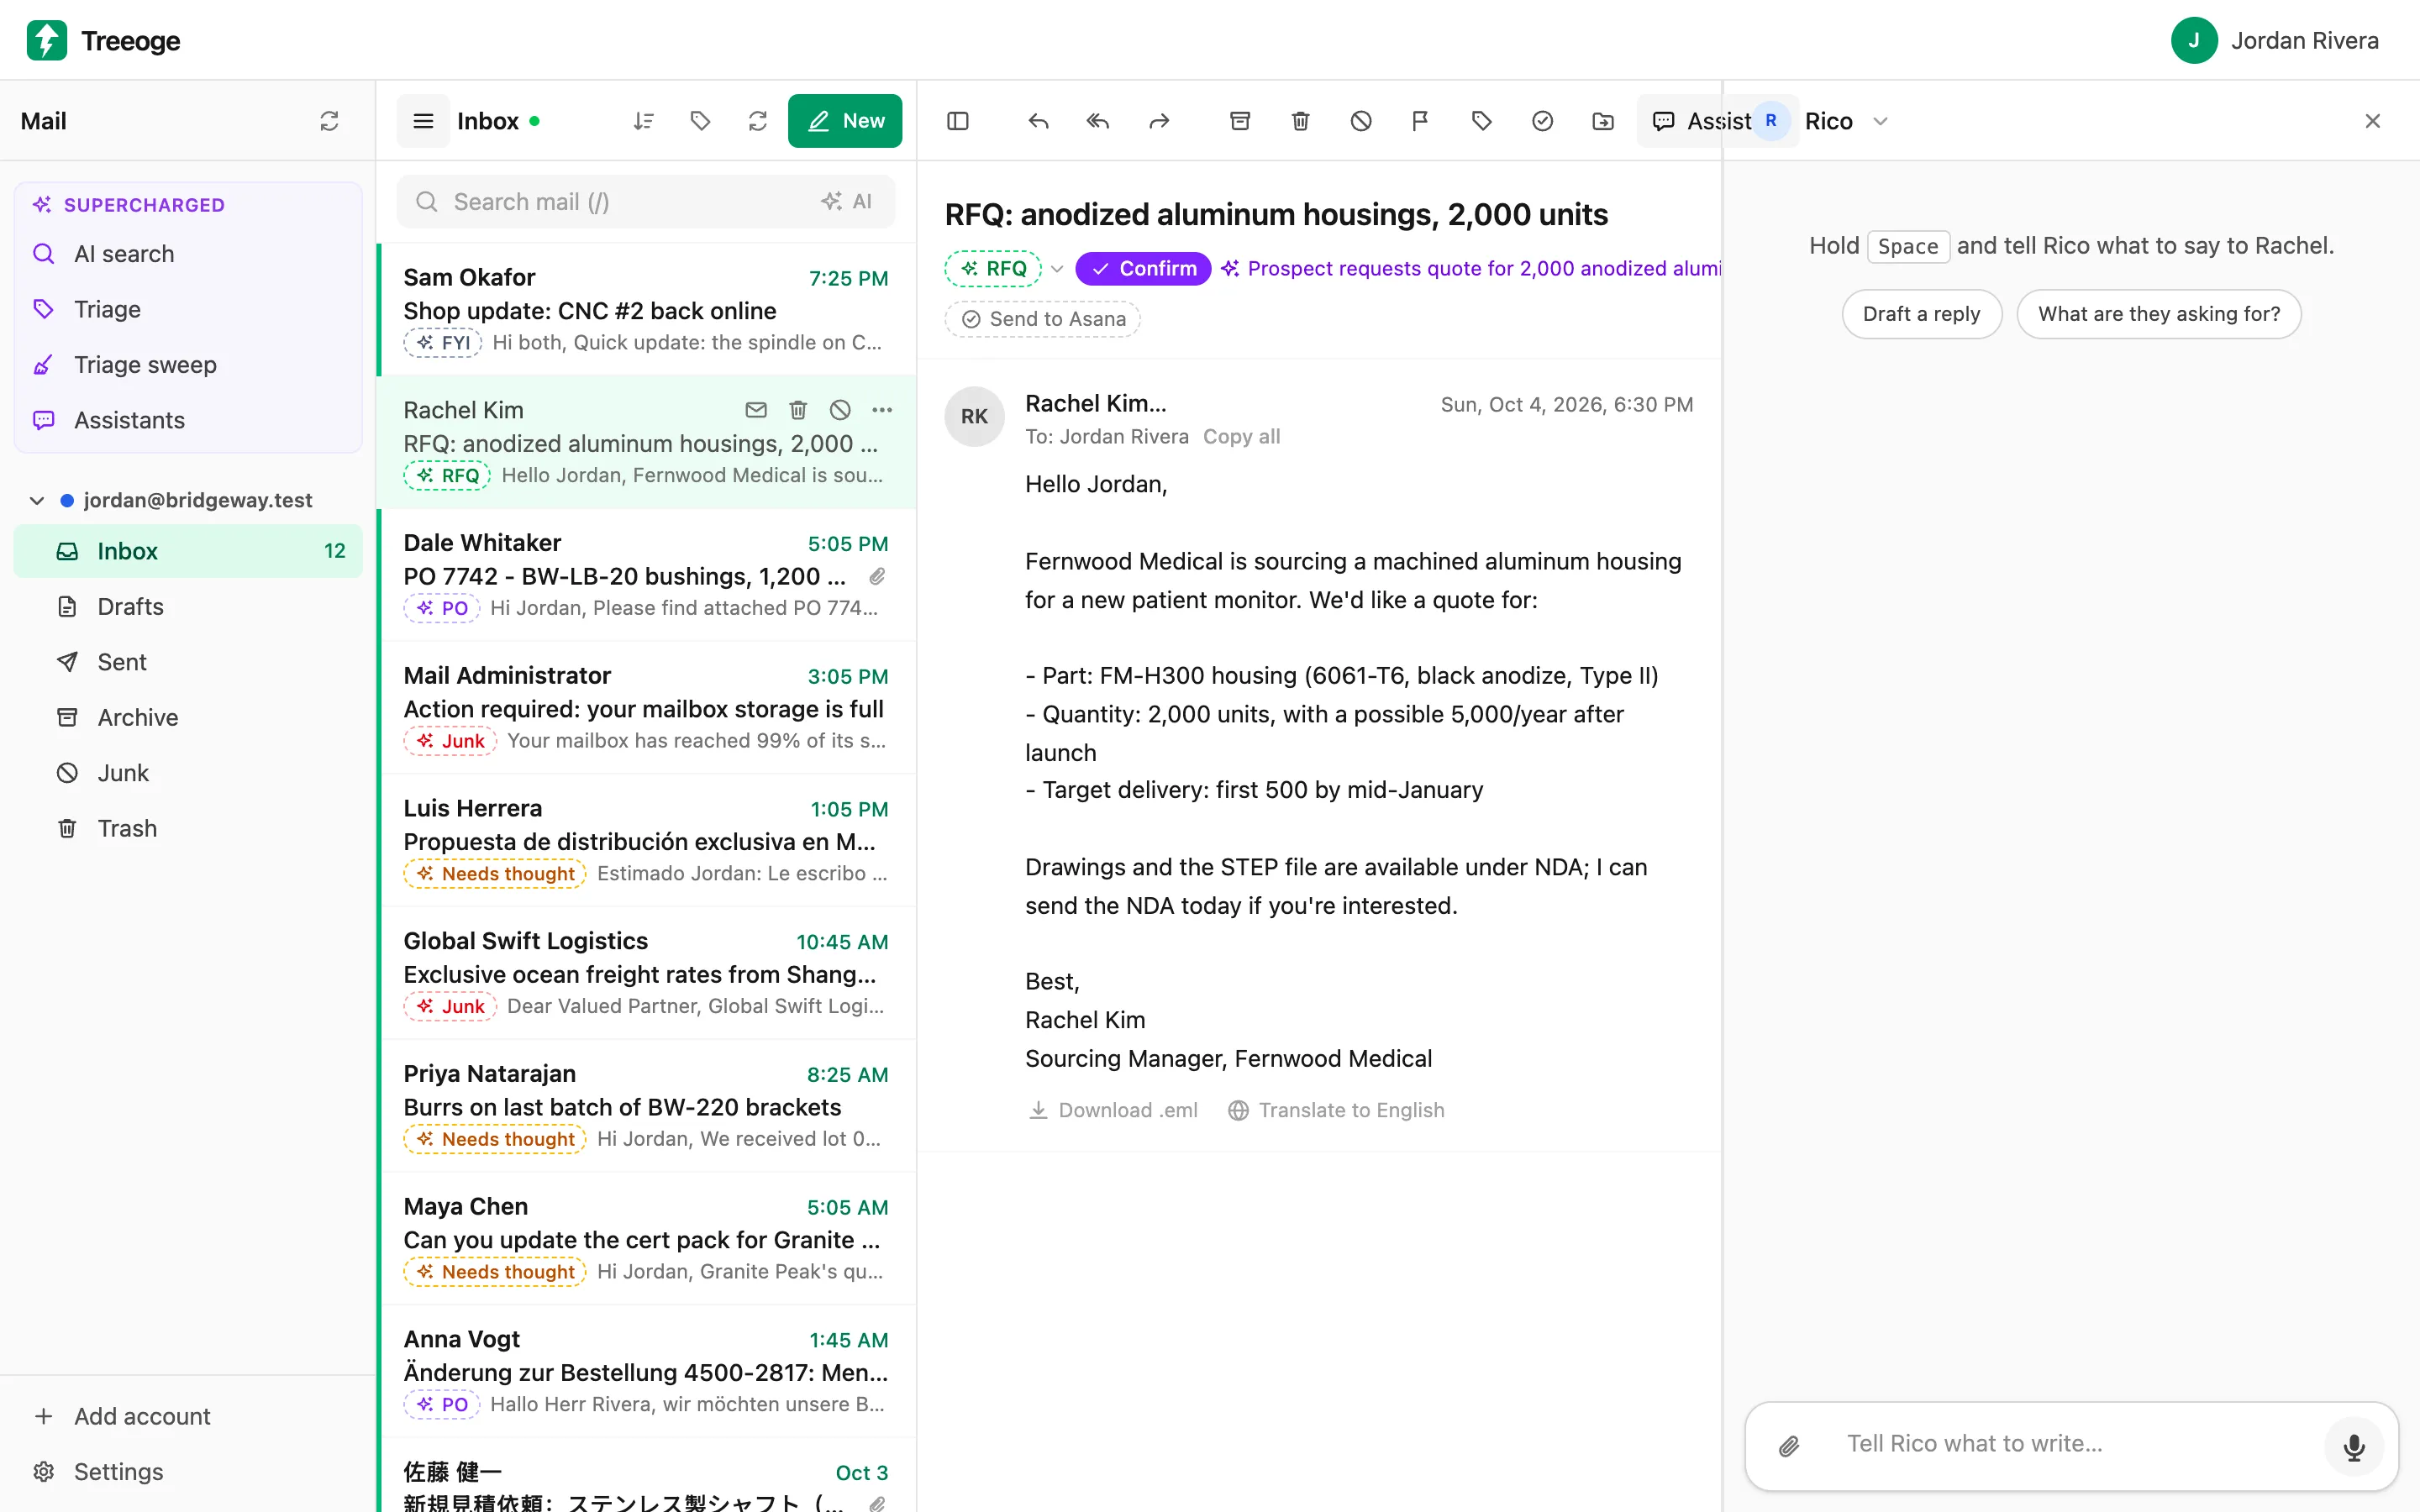The height and width of the screenshot is (1512, 2420).
Task: Mark open message as junk in toolbar
Action: pos(1361,121)
